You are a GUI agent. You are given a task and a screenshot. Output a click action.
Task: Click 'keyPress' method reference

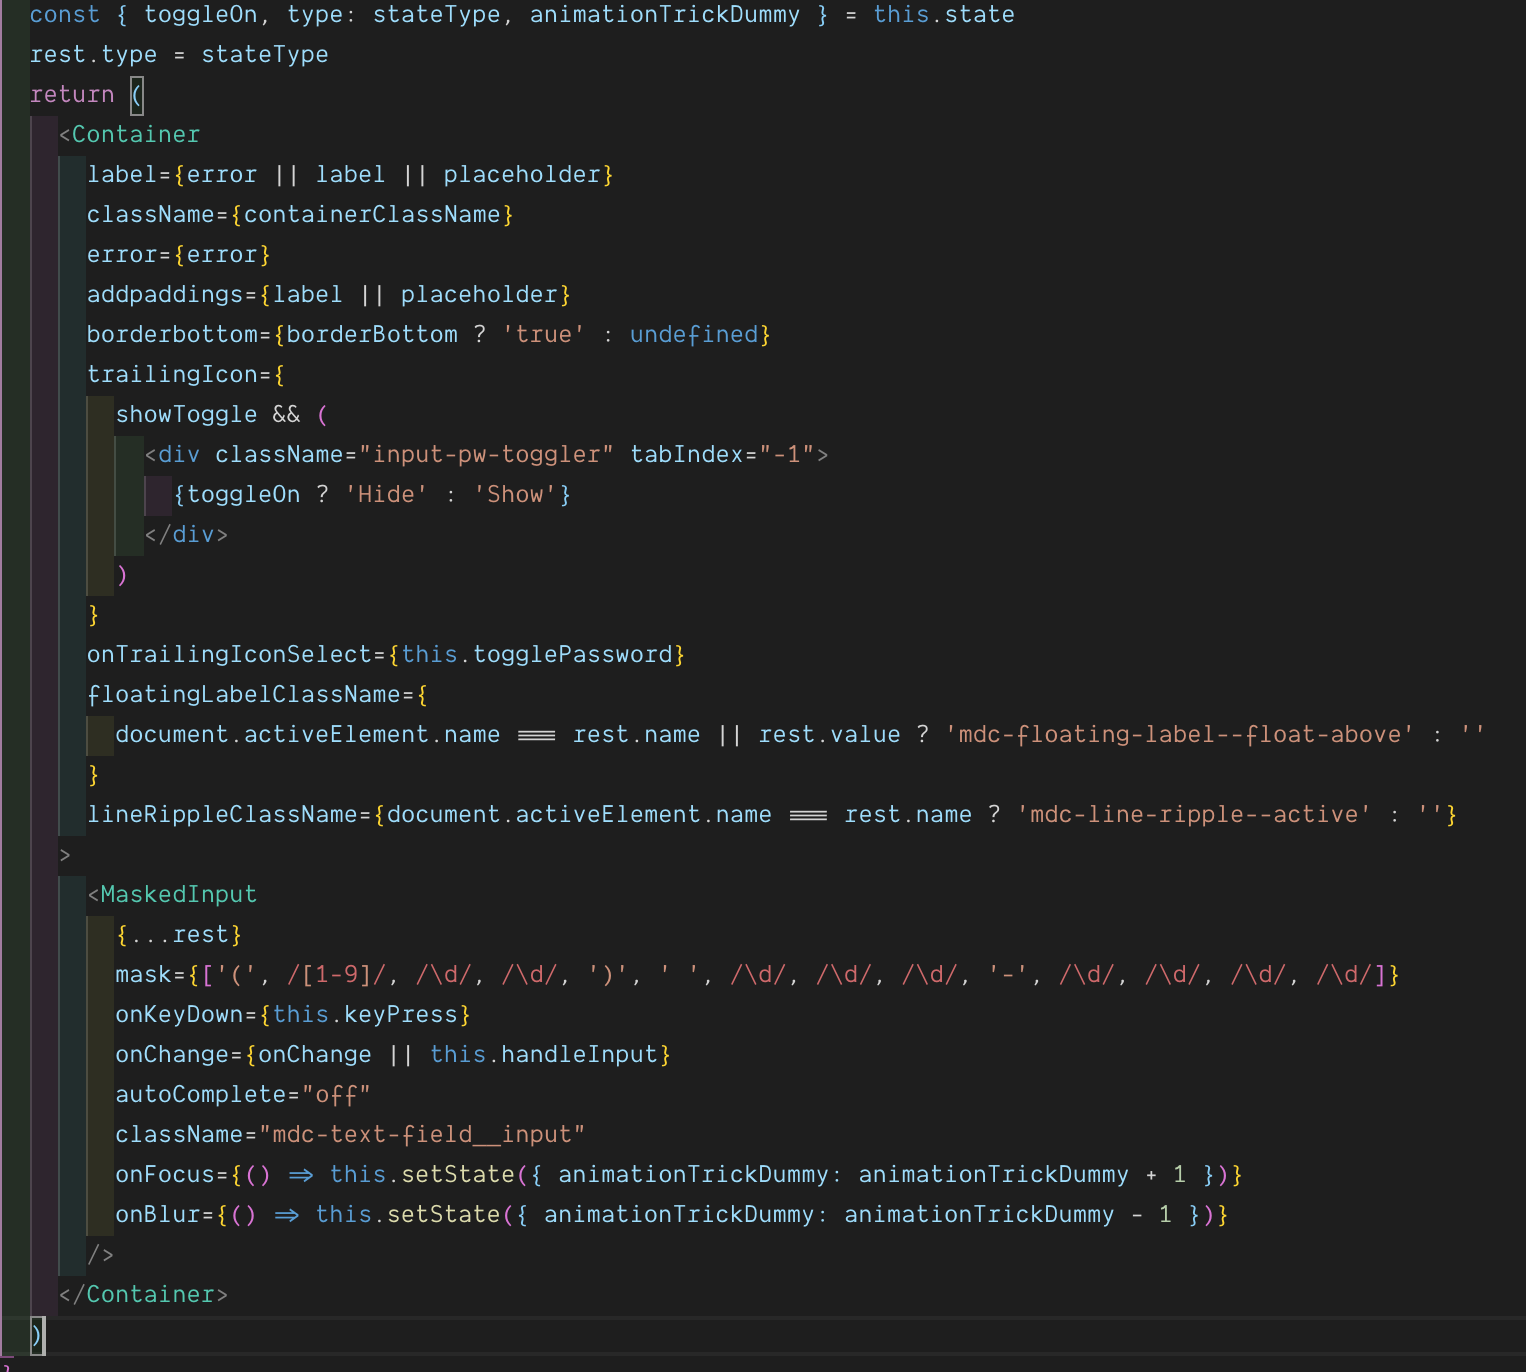click(401, 1015)
